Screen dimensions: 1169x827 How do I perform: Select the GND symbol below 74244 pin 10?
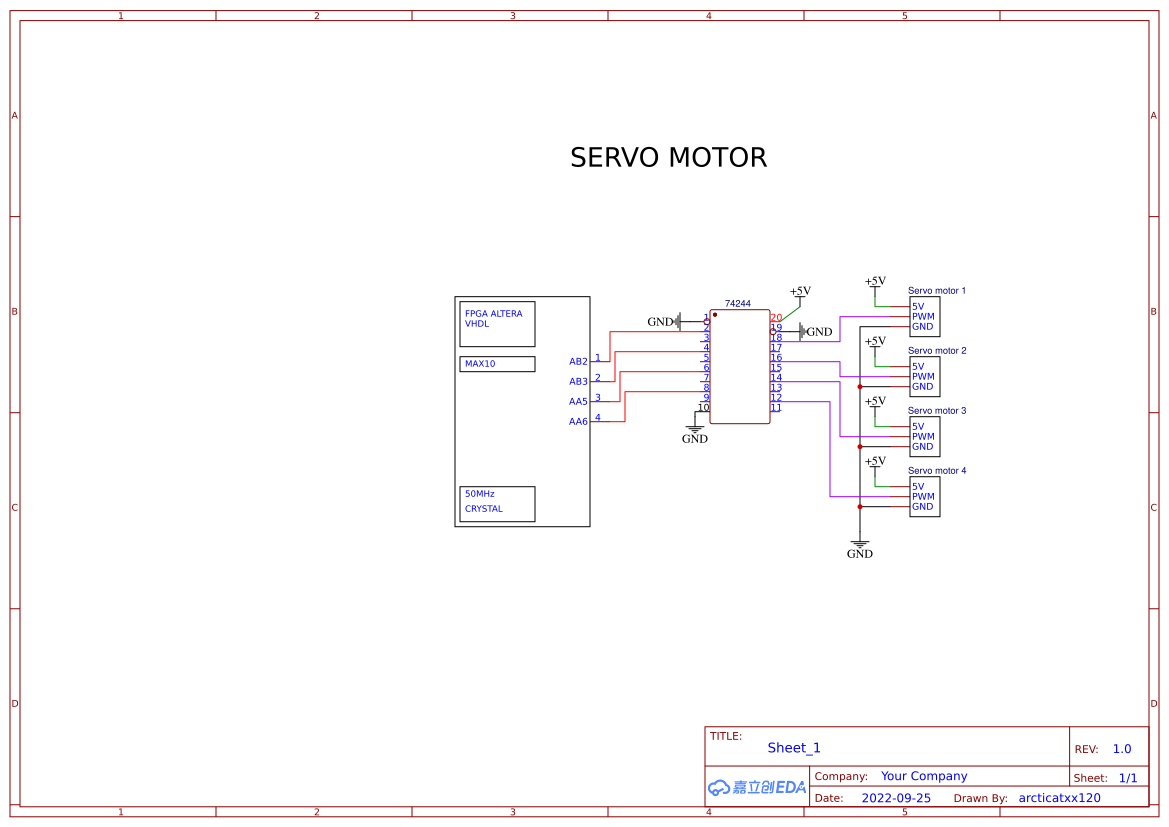coord(695,431)
